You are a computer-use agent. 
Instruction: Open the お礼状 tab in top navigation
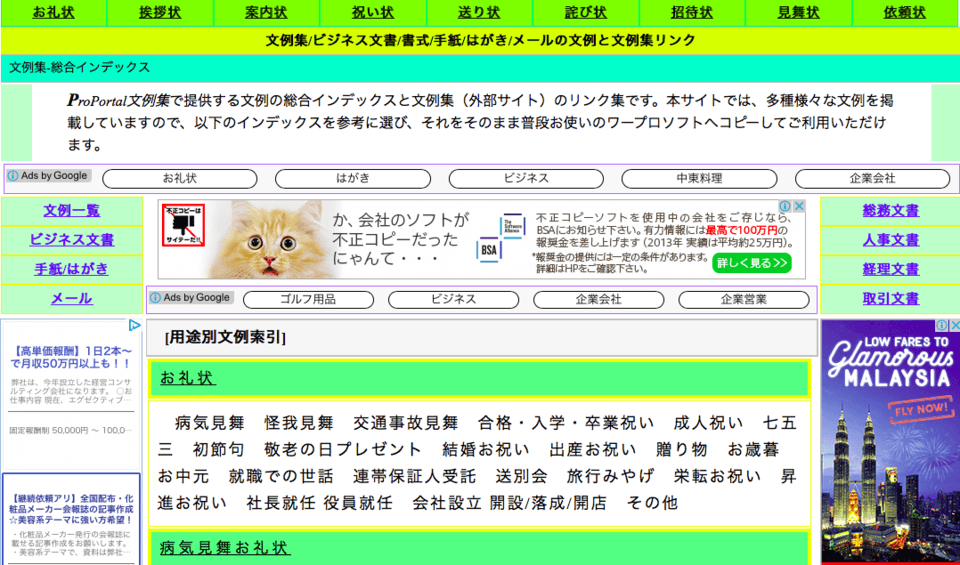tap(53, 13)
